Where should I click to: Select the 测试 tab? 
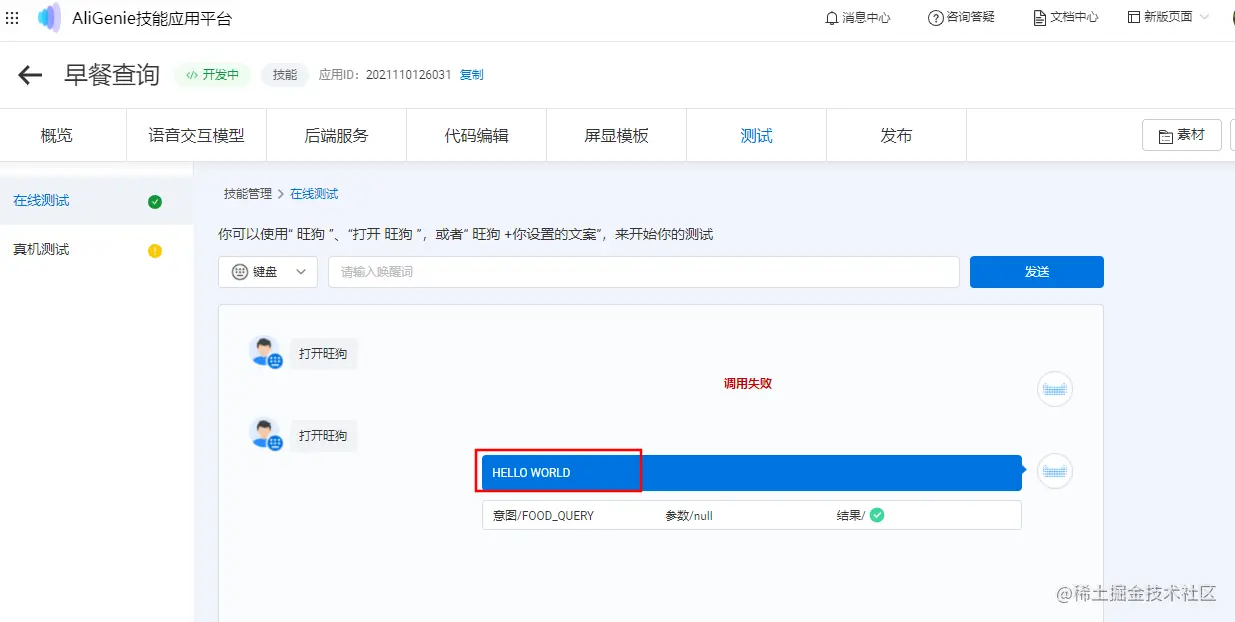[757, 136]
